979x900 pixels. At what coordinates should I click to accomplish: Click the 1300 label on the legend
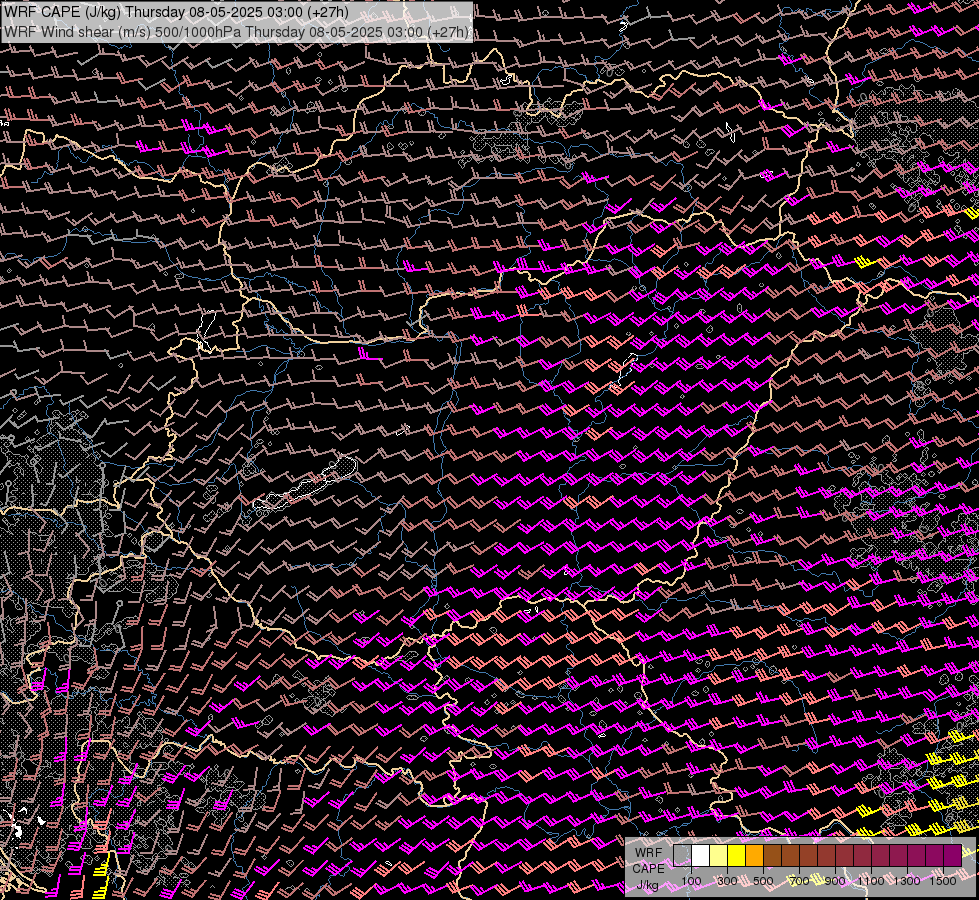click(907, 881)
